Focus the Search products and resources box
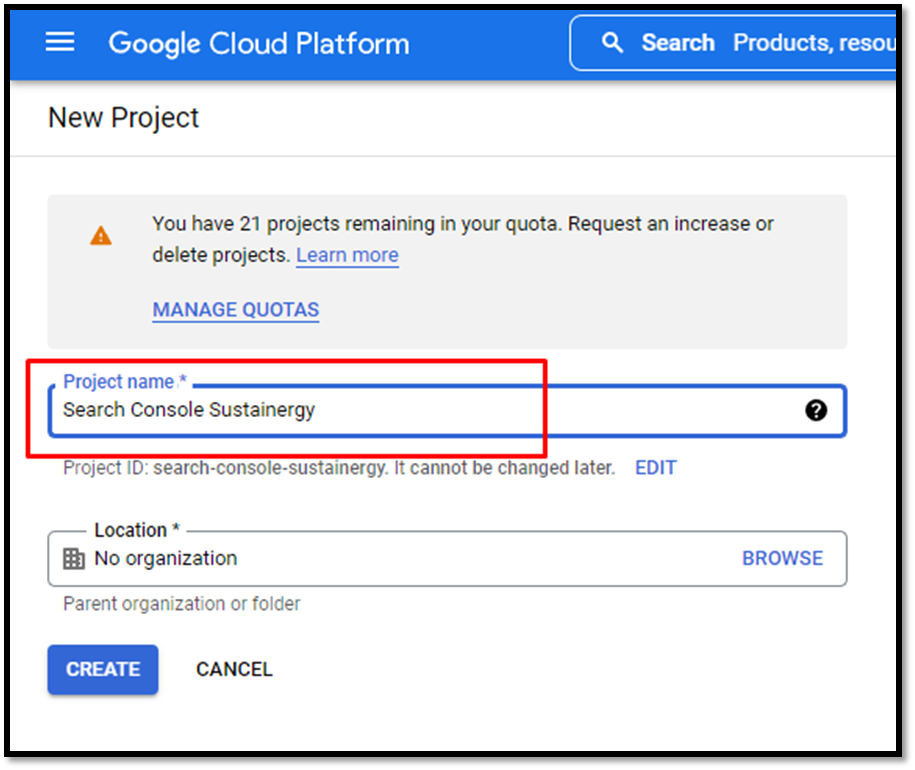The width and height of the screenshot is (915, 770). point(734,43)
